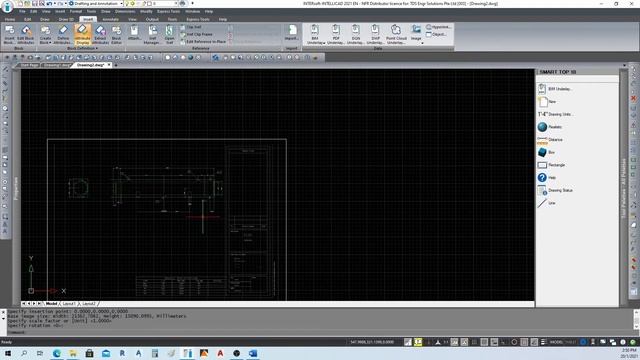Image resolution: width=640 pixels, height=360 pixels.
Task: Click the Object insert button
Action: click(x=436, y=34)
